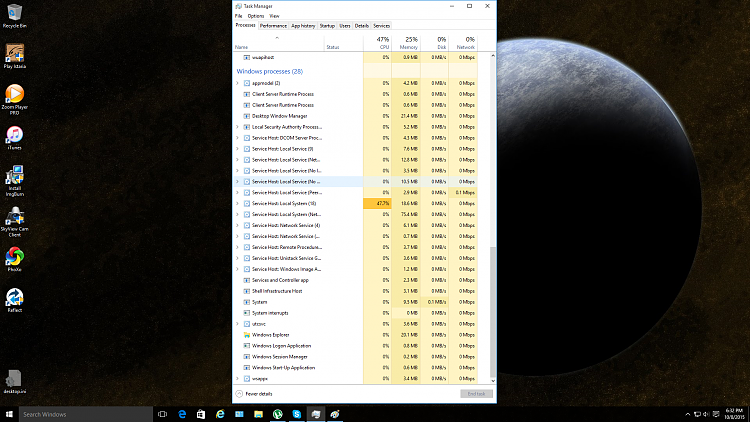This screenshot has width=750, height=422.
Task: Launch Microsoft Edge from the taskbar
Action: click(182, 414)
